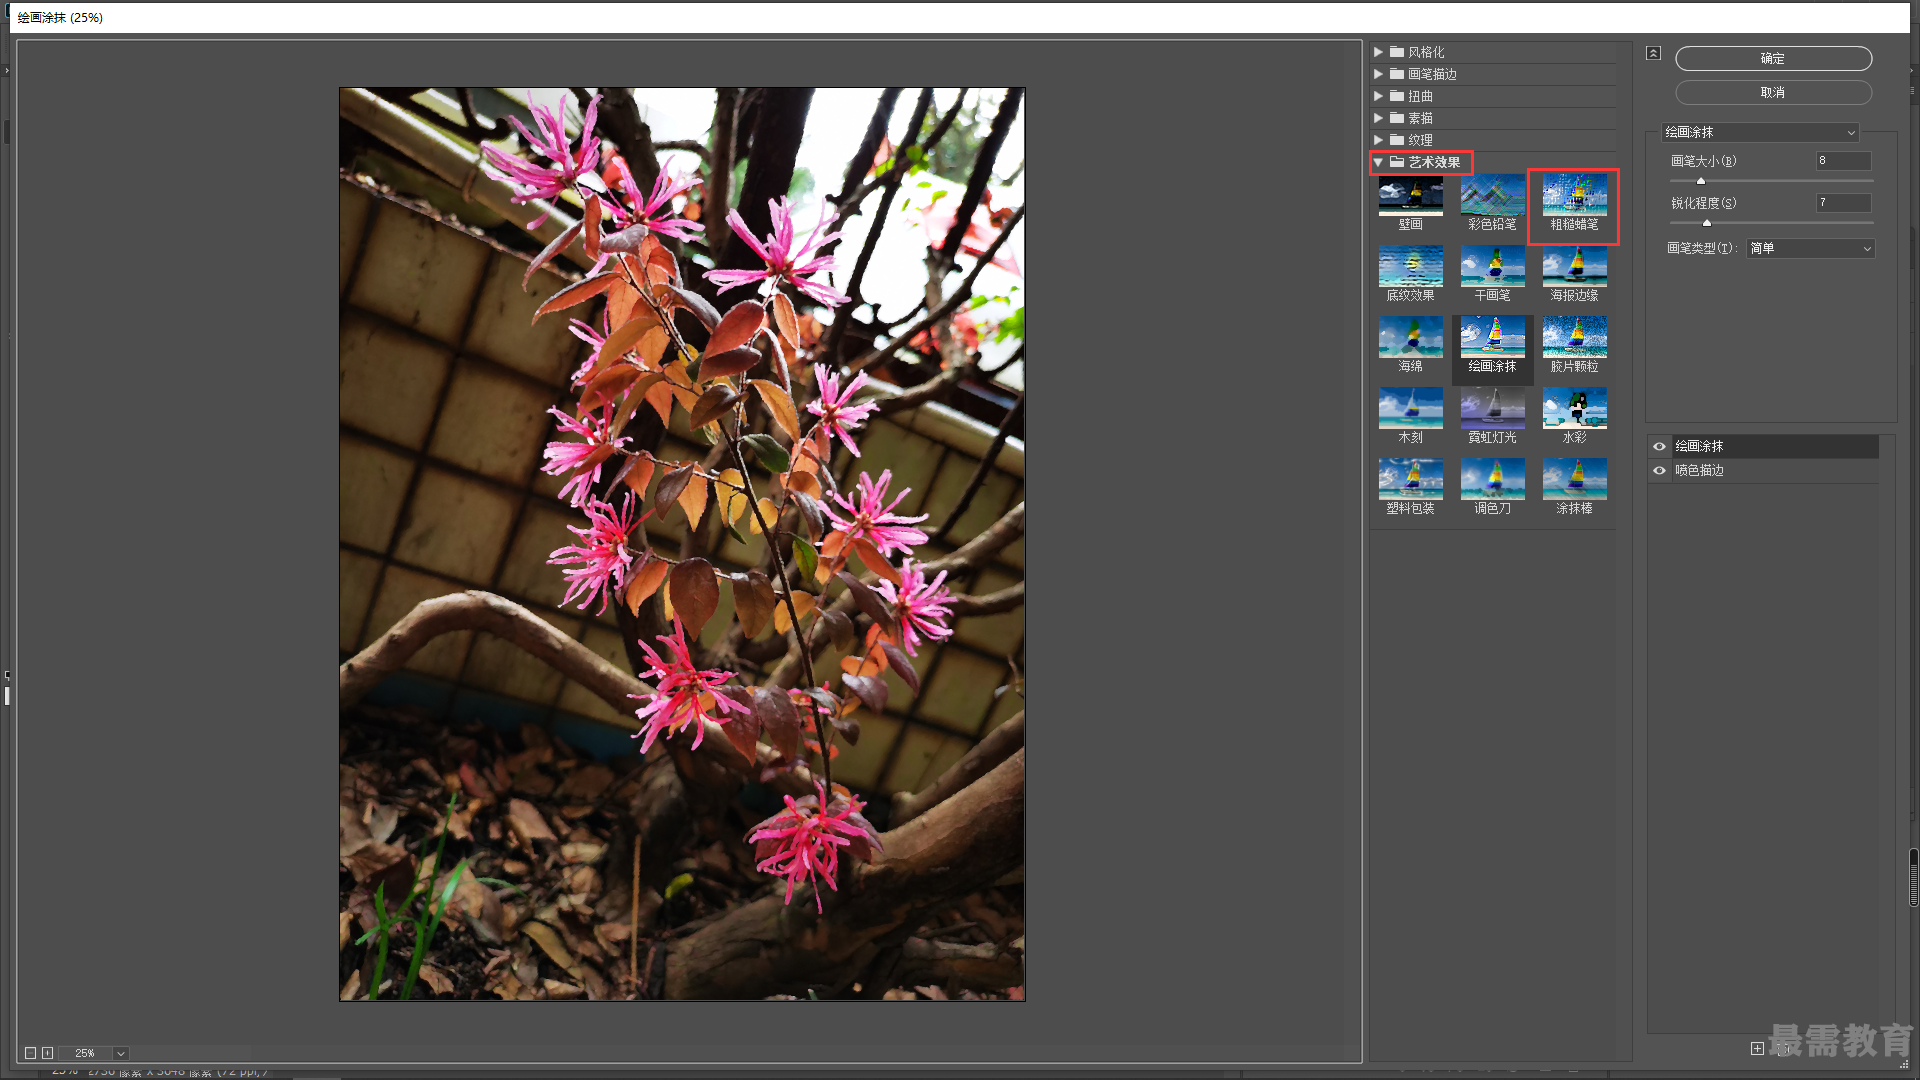
Task: Select the 水彩 filter thumbnail
Action: [1574, 409]
